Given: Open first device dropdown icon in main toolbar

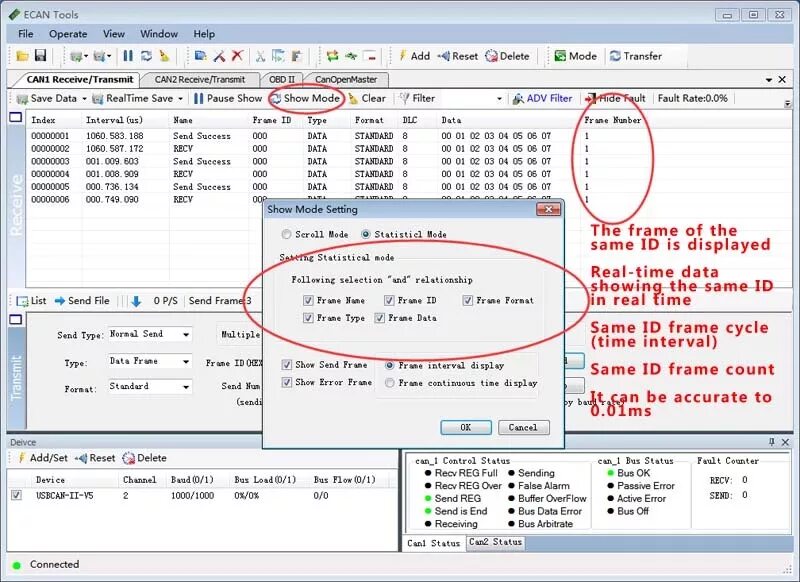Looking at the screenshot, I should tap(80, 56).
